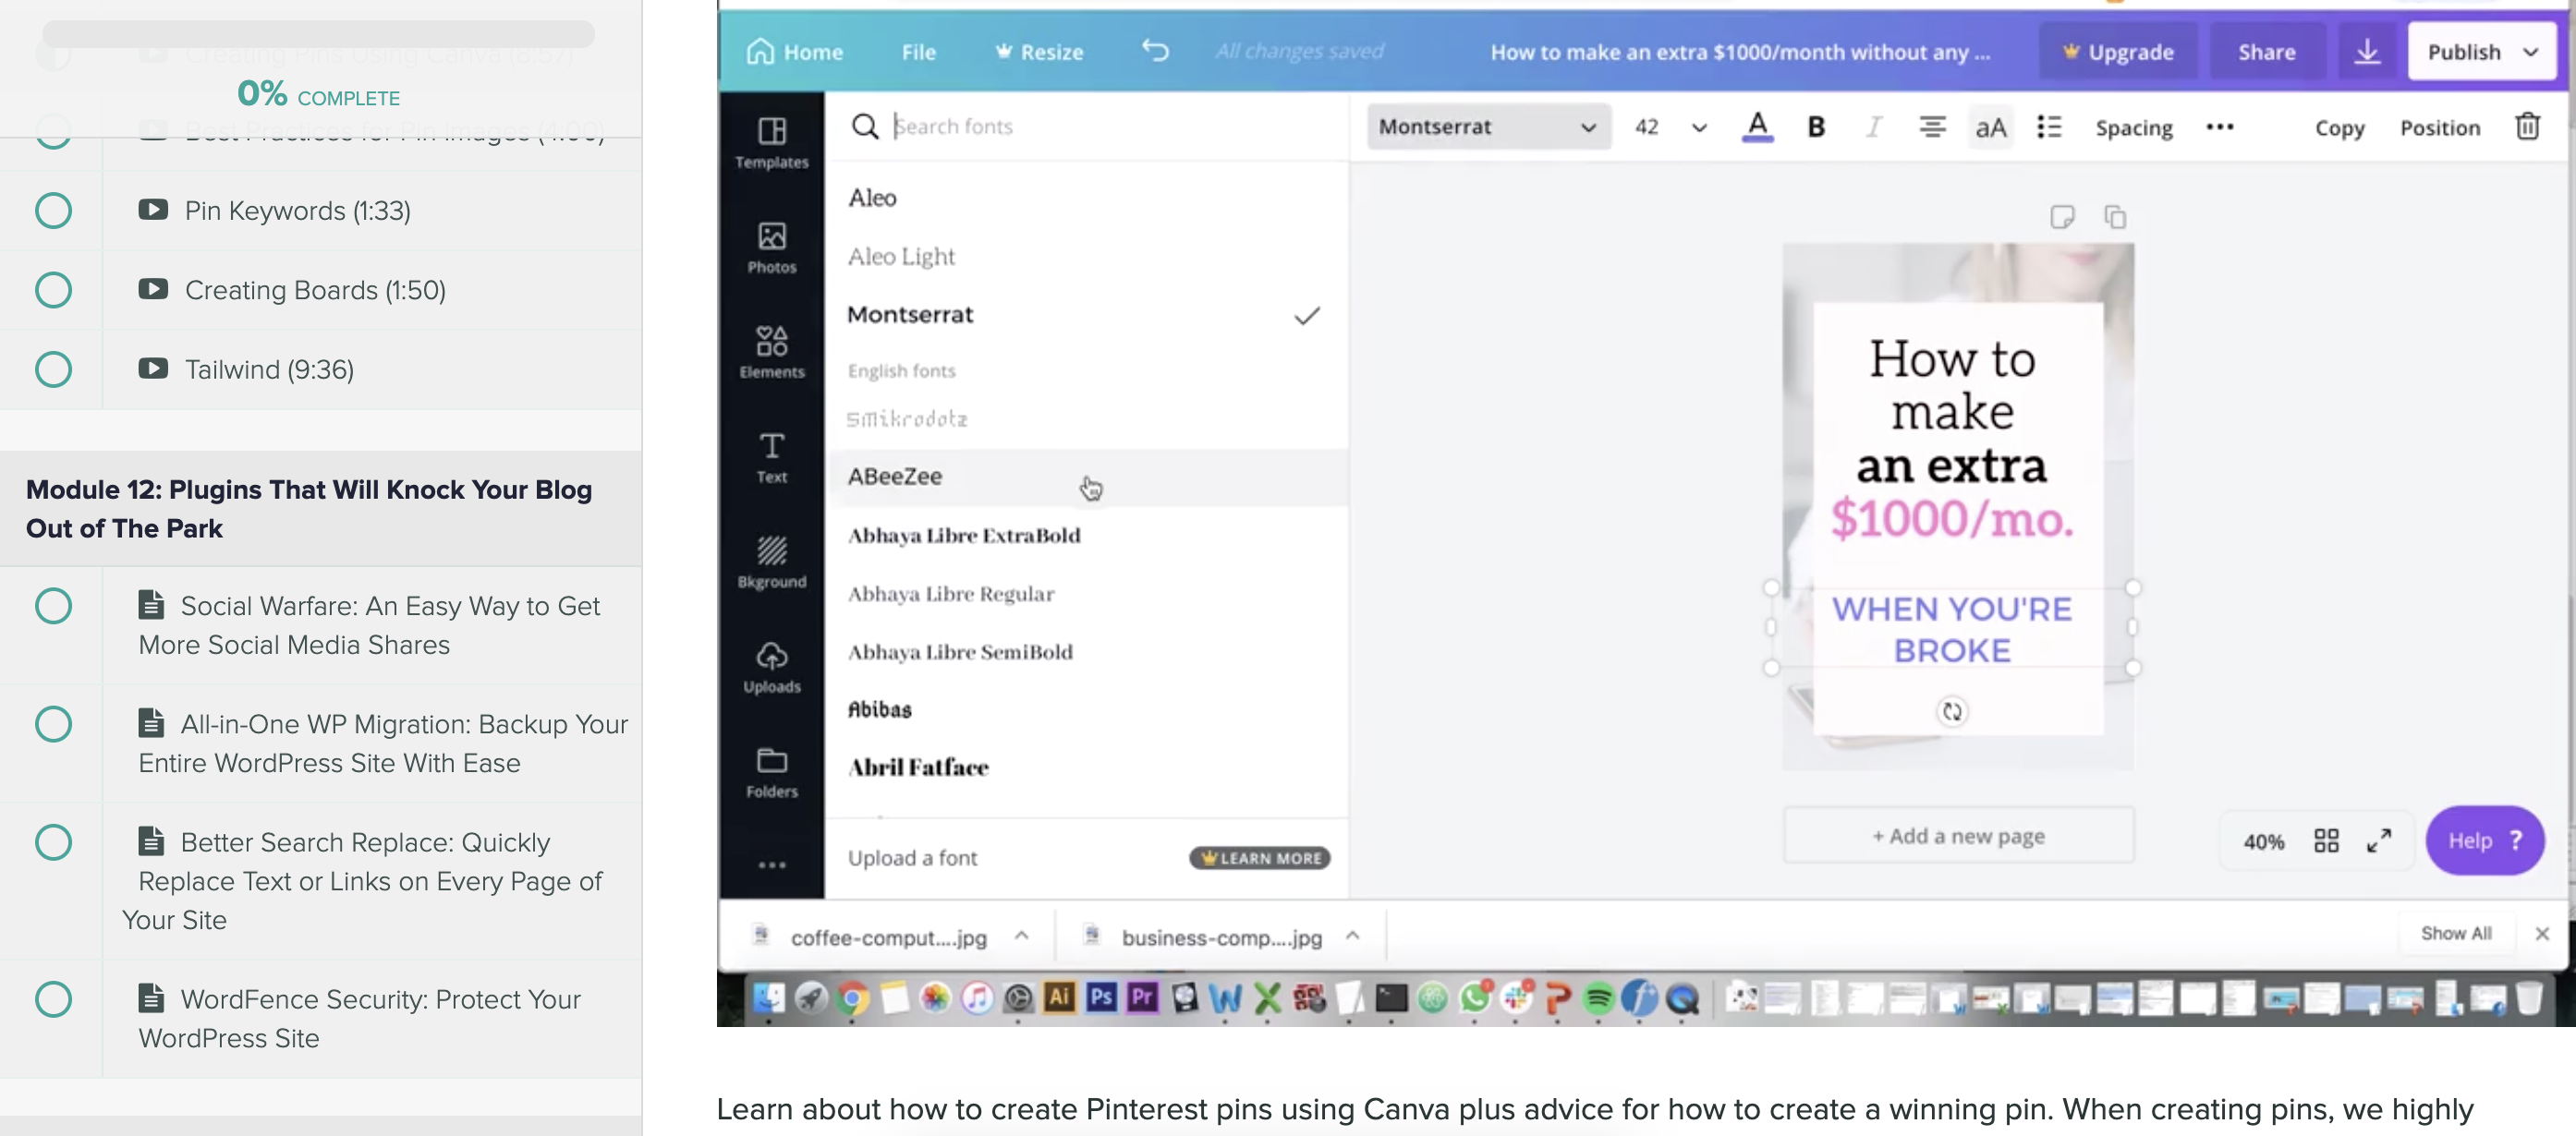This screenshot has width=2576, height=1136.
Task: Mark WordFence Security lesson complete circle
Action: [53, 998]
